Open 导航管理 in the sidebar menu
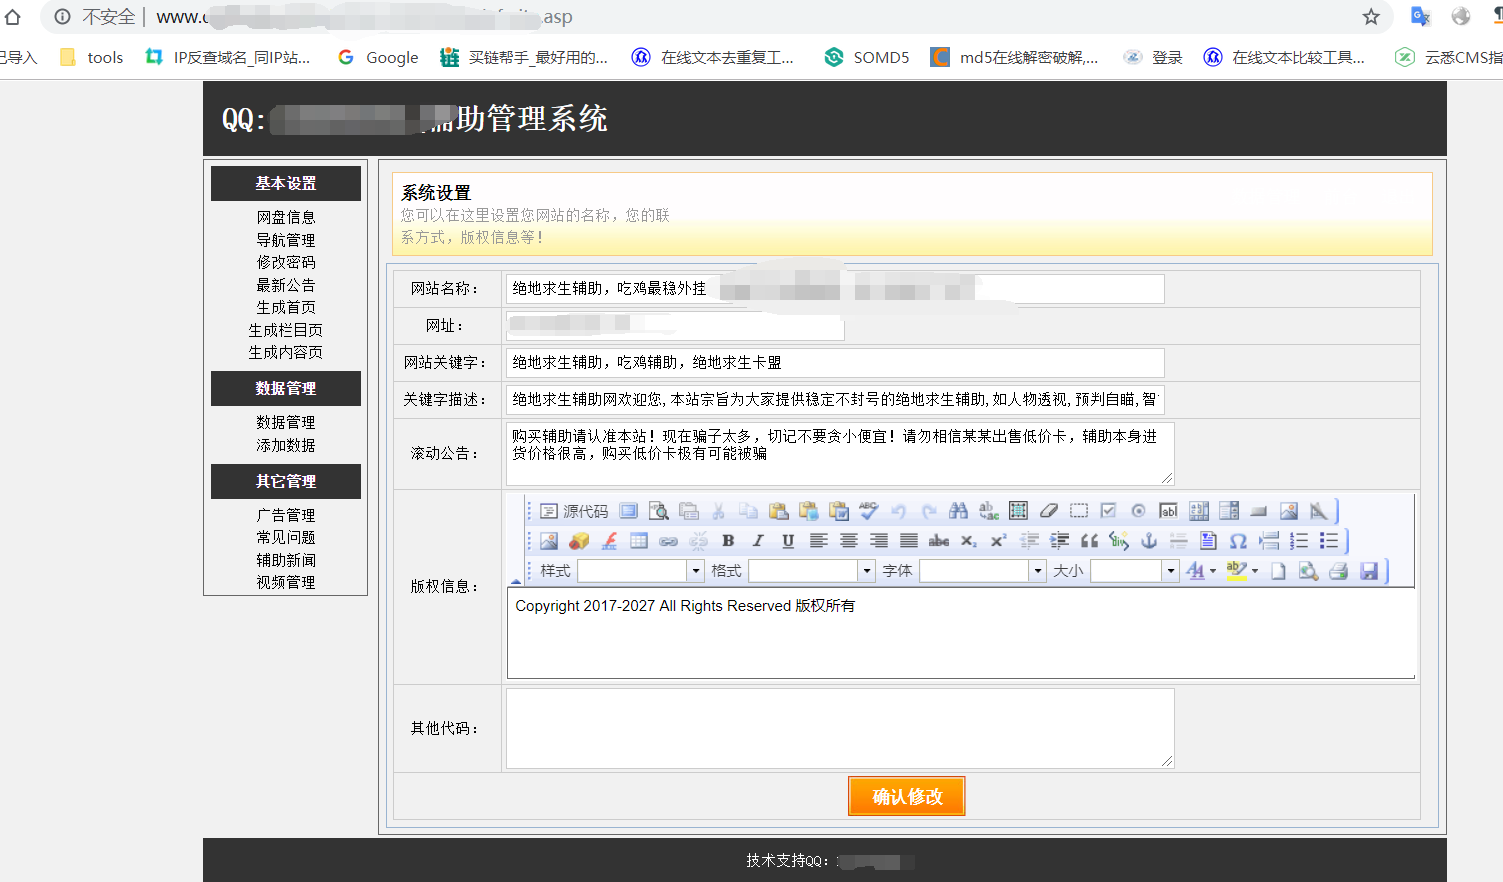1503x882 pixels. 286,240
